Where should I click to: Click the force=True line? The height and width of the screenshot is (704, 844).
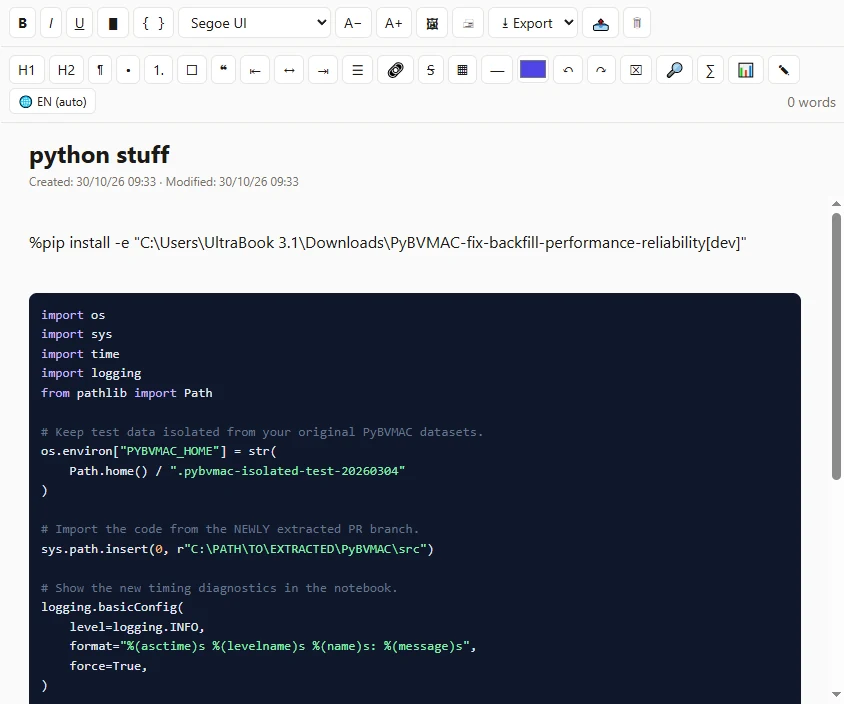coord(108,666)
